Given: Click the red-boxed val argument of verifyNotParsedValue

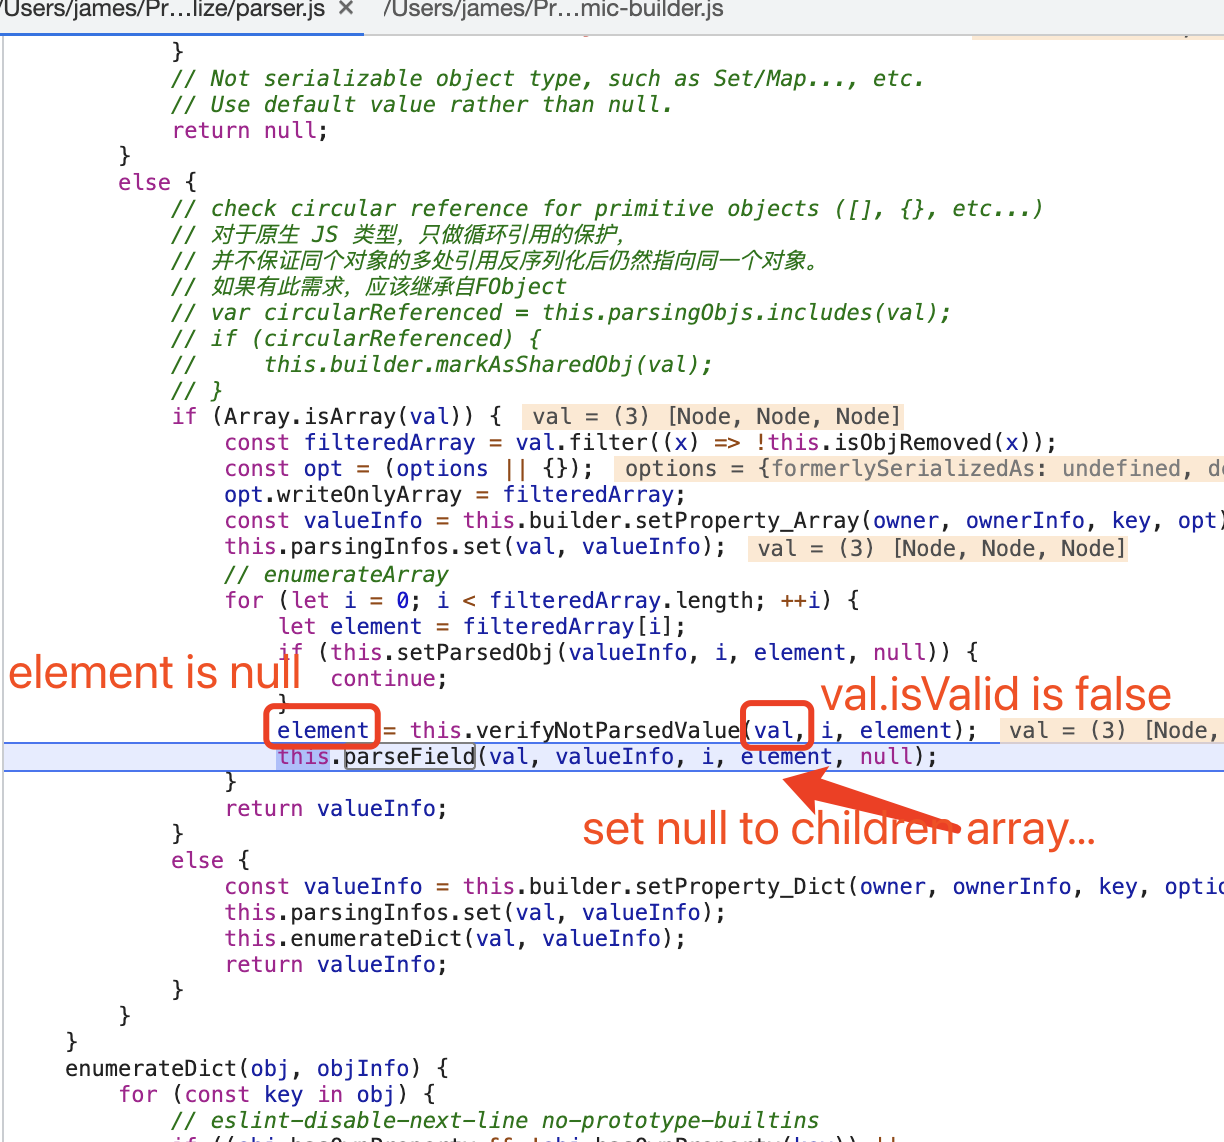Looking at the screenshot, I should [775, 730].
